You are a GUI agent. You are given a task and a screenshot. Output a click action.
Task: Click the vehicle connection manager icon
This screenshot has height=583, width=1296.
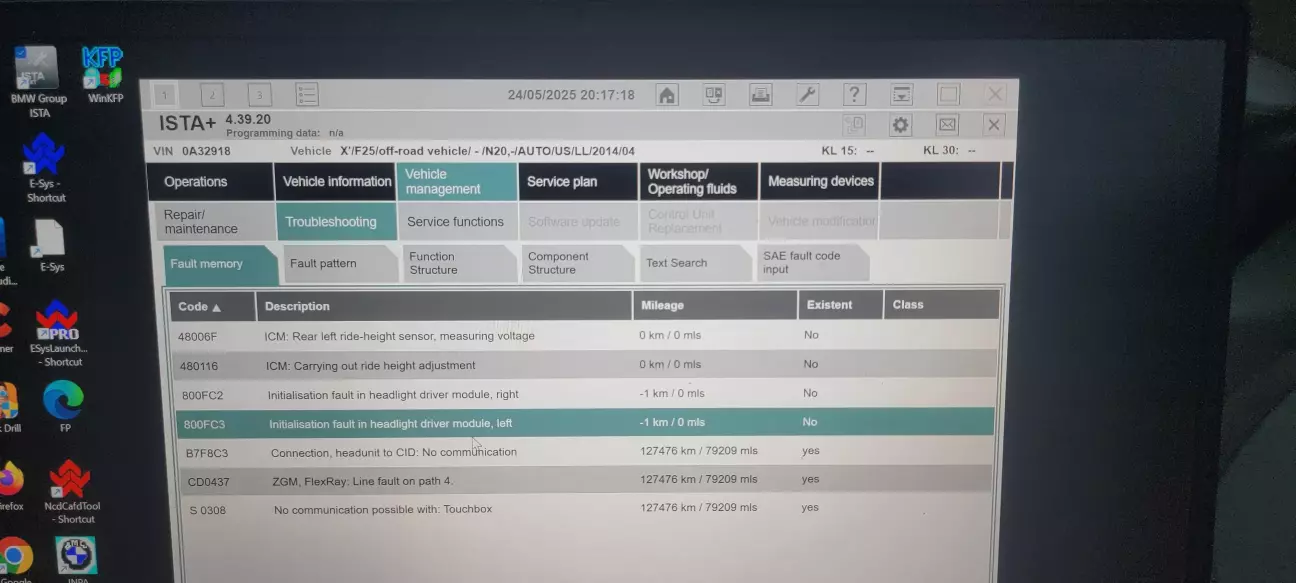point(713,95)
